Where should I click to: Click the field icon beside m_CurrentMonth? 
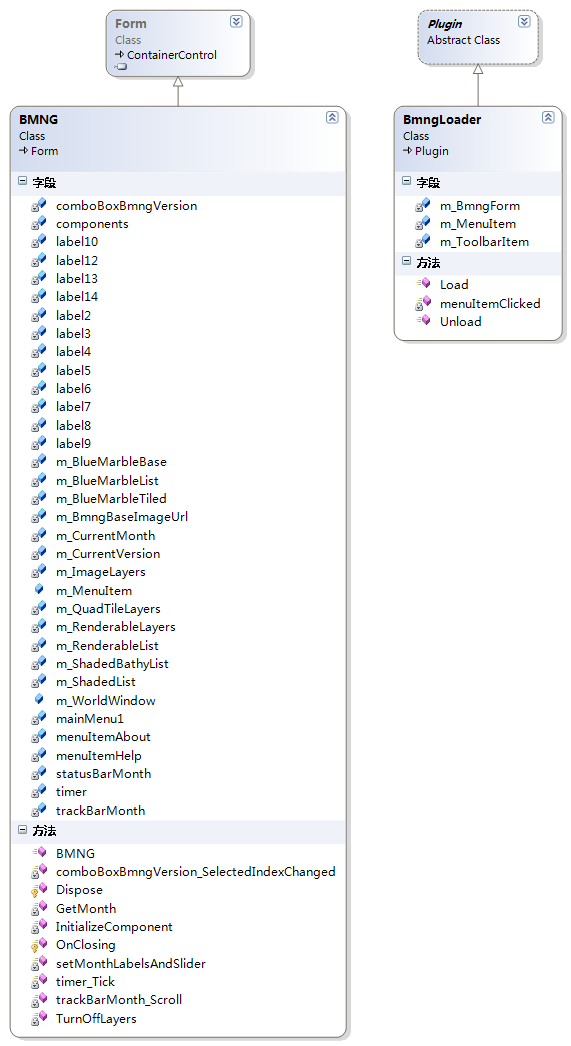tap(39, 535)
